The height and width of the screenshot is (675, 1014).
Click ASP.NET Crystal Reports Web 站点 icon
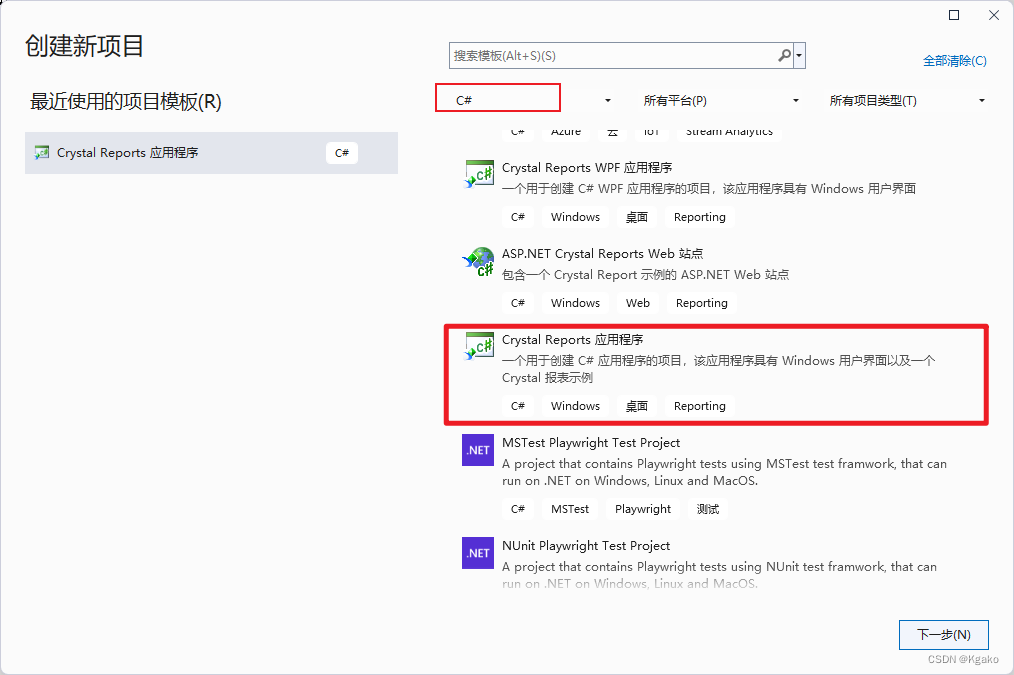coord(479,261)
